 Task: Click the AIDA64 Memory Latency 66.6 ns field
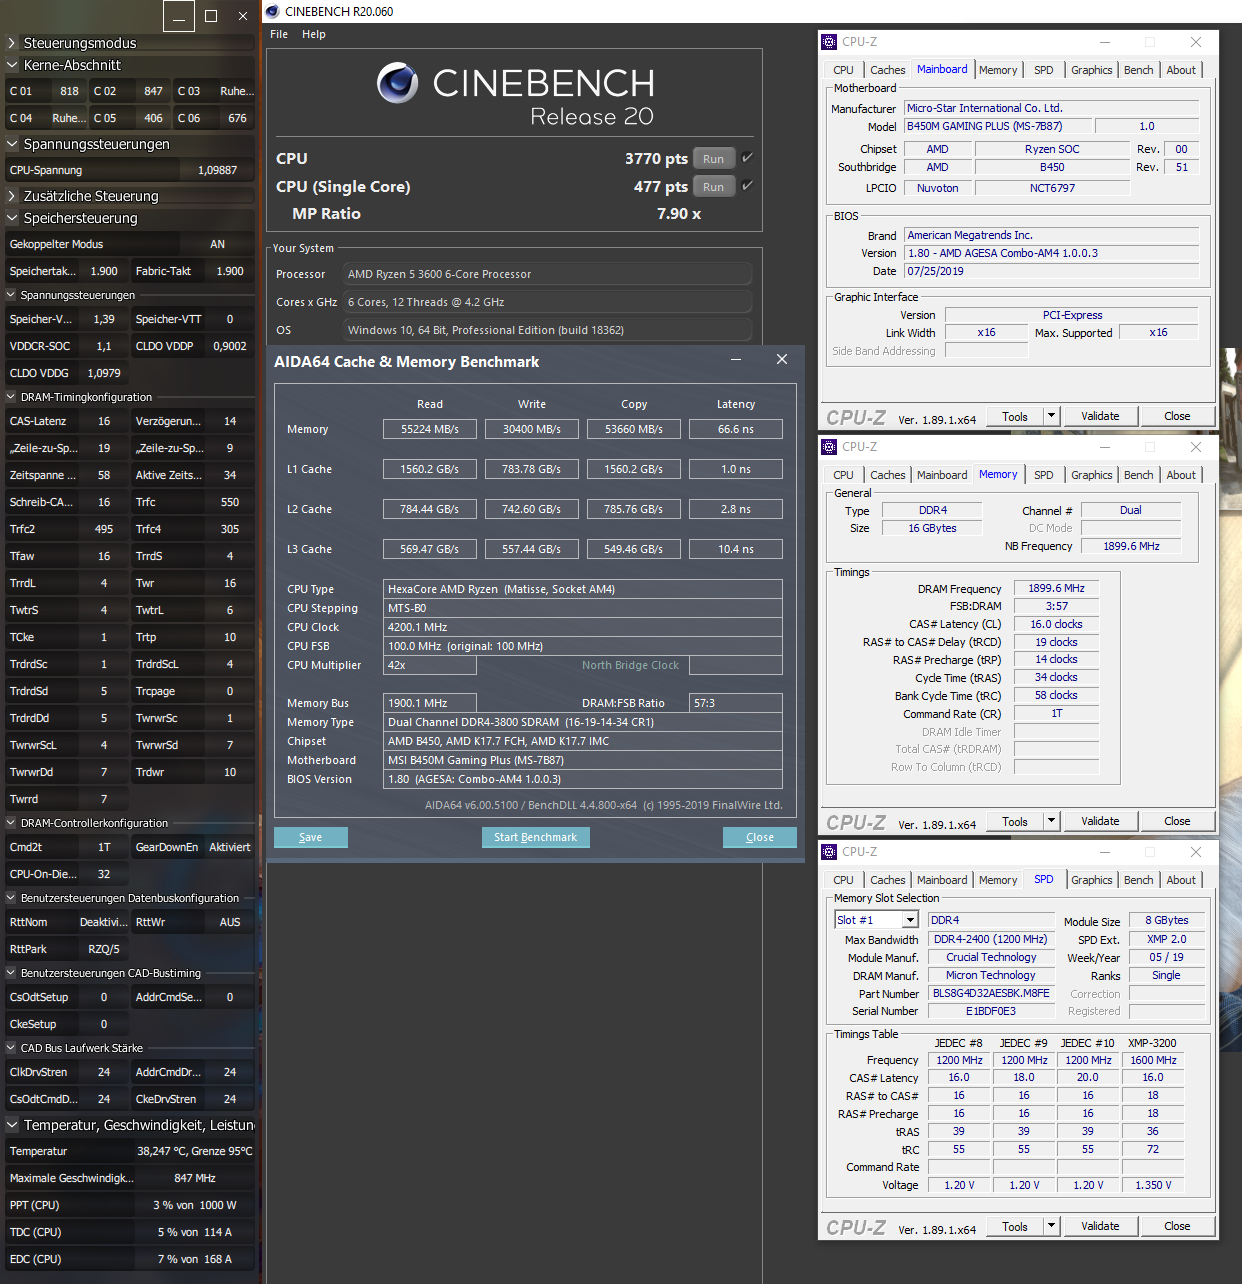(736, 429)
